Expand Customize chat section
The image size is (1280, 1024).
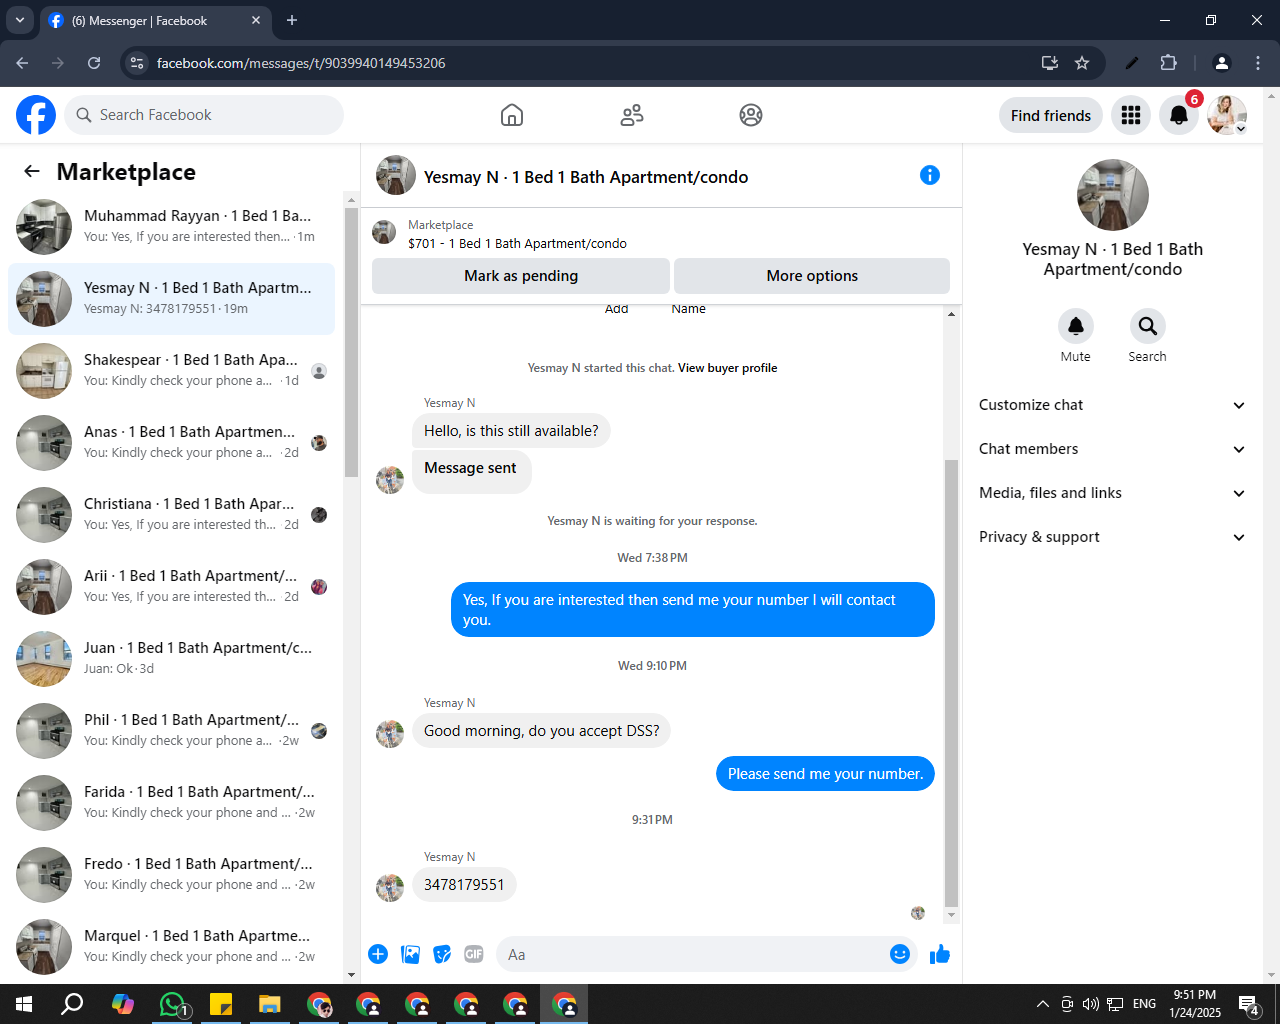(1112, 405)
